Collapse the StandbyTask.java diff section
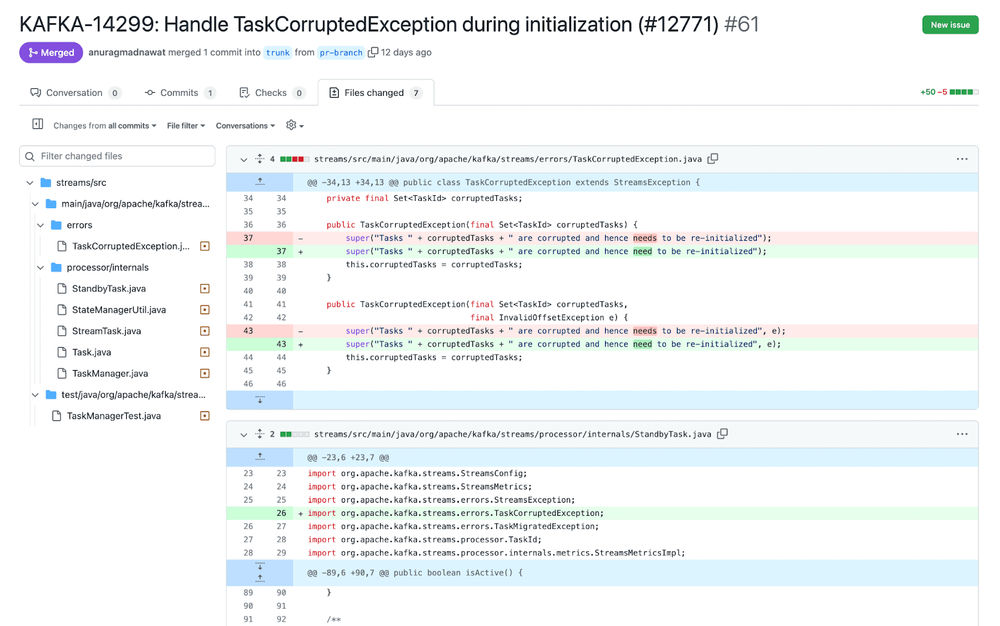The height and width of the screenshot is (626, 1000). 243,435
